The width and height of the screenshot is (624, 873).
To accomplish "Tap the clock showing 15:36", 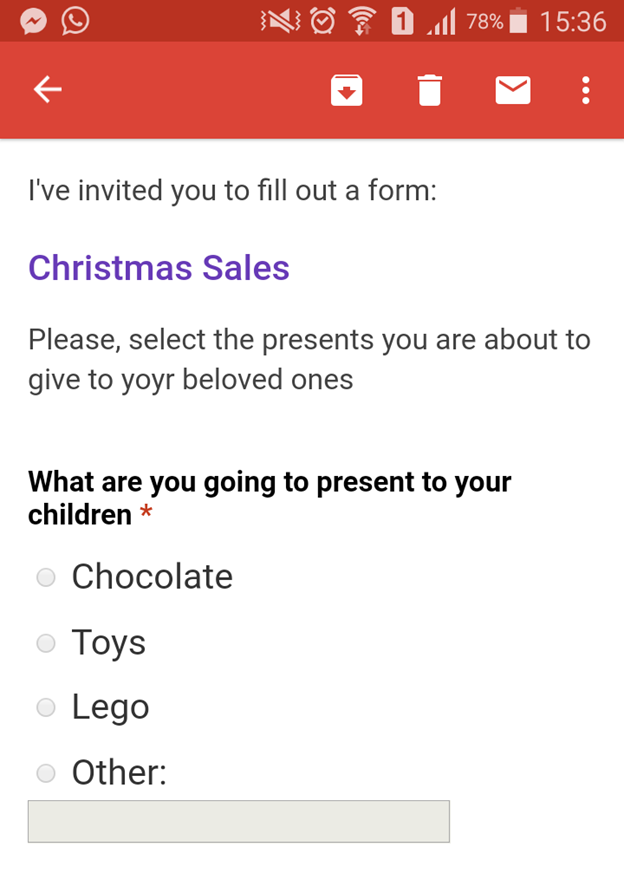I will coord(575,20).
